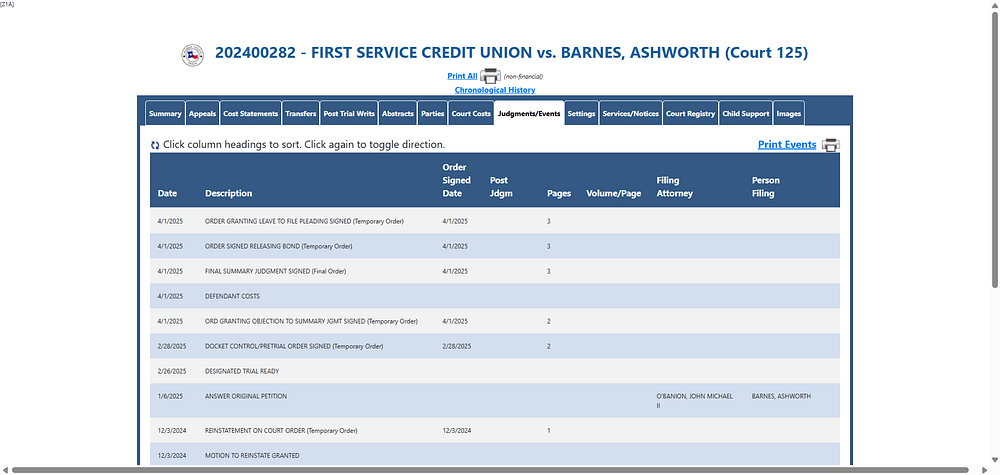Image resolution: width=1000 pixels, height=475 pixels.
Task: Select the Judgments/Events tab
Action: (x=529, y=113)
